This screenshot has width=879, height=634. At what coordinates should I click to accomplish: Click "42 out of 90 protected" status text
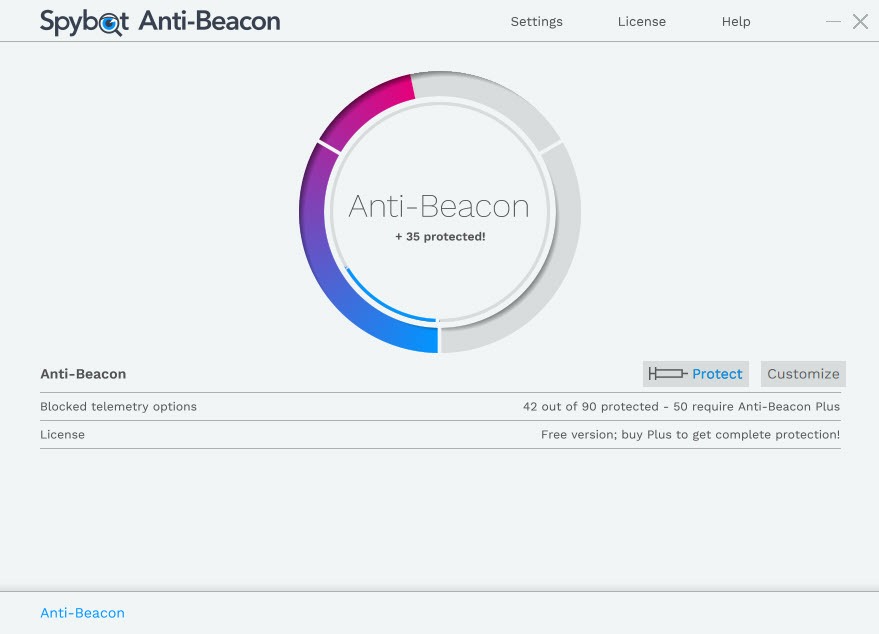pyautogui.click(x=591, y=406)
